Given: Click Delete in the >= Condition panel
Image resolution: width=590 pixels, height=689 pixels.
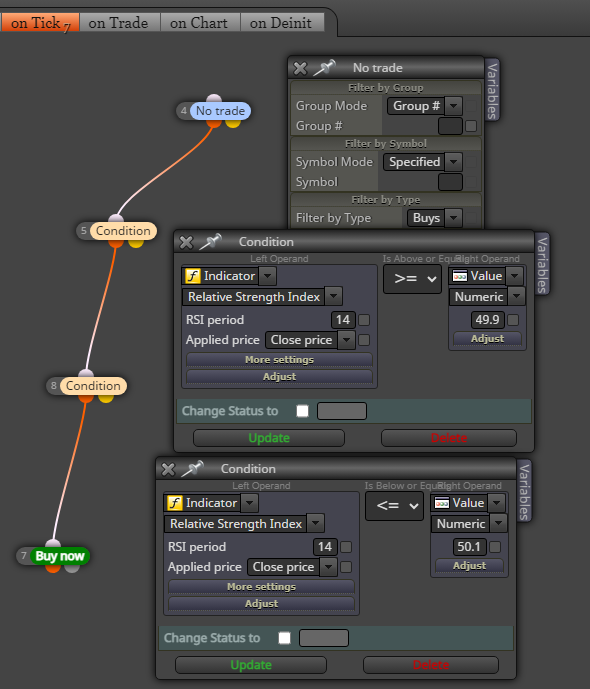Looking at the screenshot, I should 449,438.
